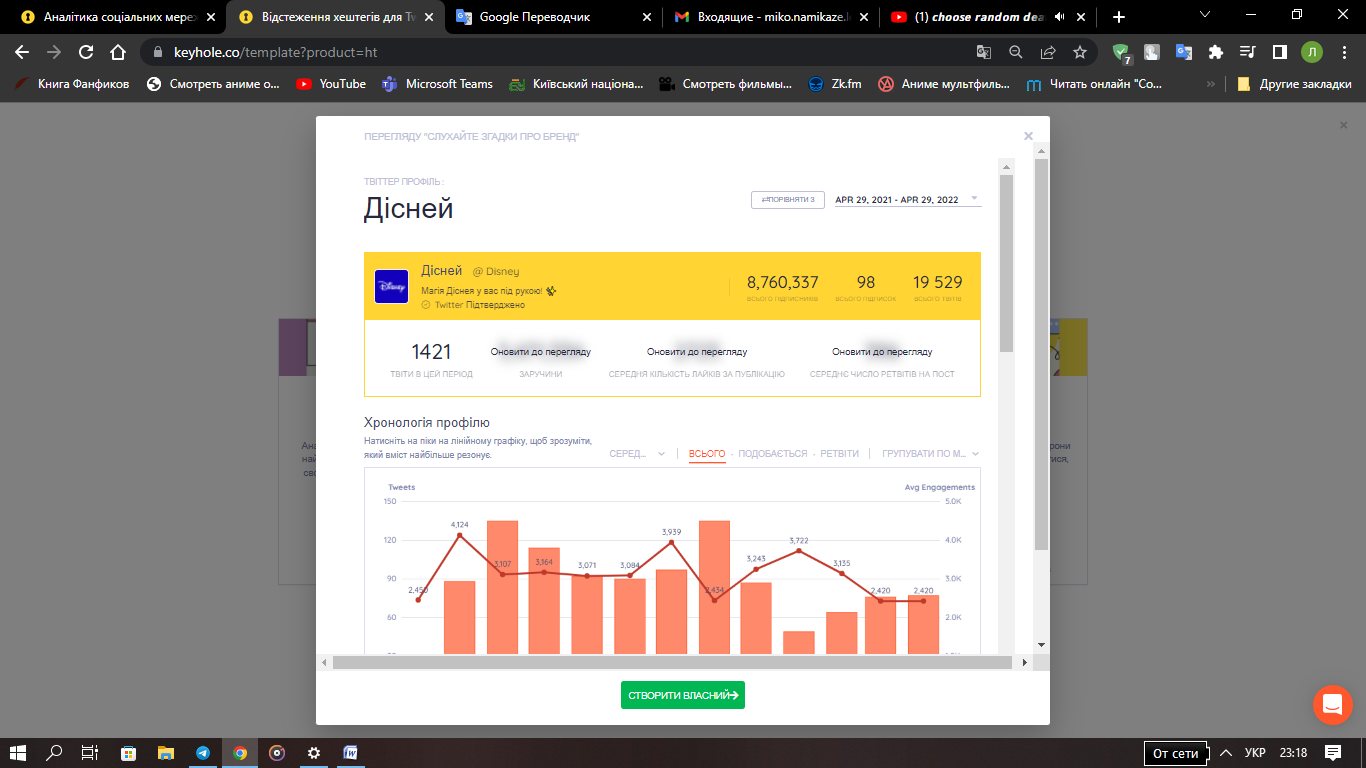Image resolution: width=1366 pixels, height=768 pixels.
Task: Open Google Translate extension icon
Action: 1183,52
